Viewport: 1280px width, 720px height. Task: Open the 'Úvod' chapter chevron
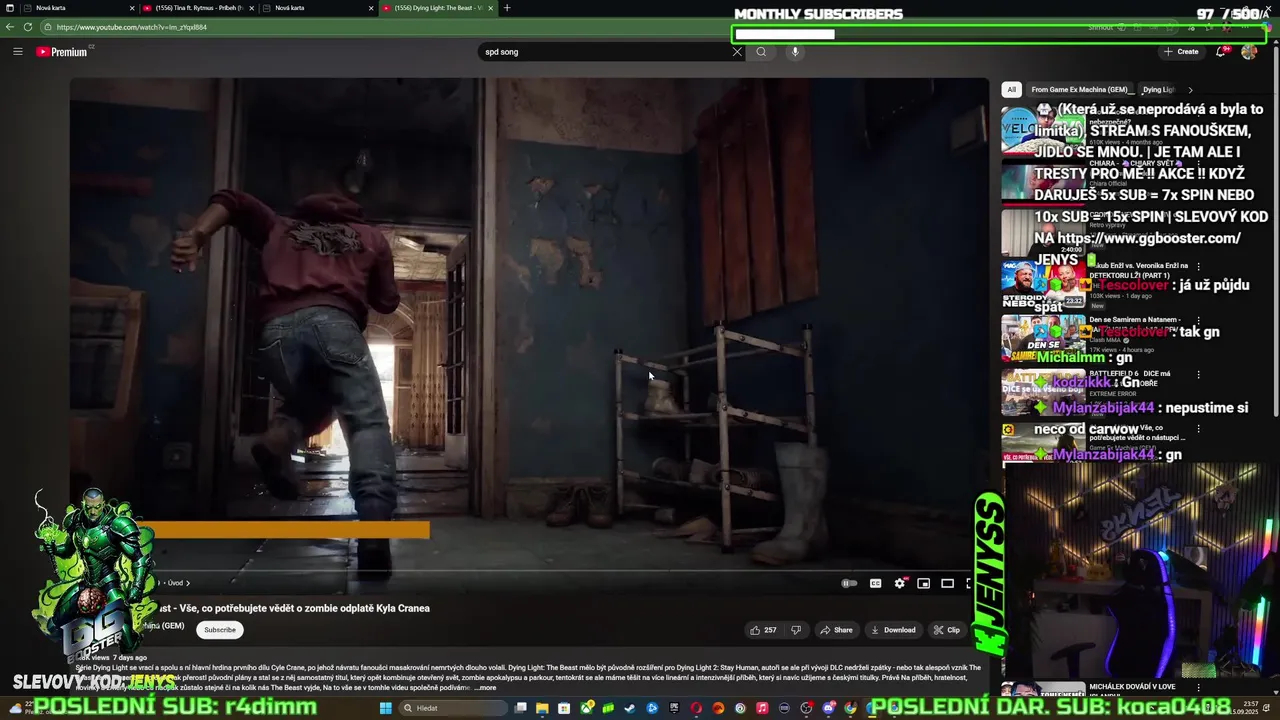187,583
